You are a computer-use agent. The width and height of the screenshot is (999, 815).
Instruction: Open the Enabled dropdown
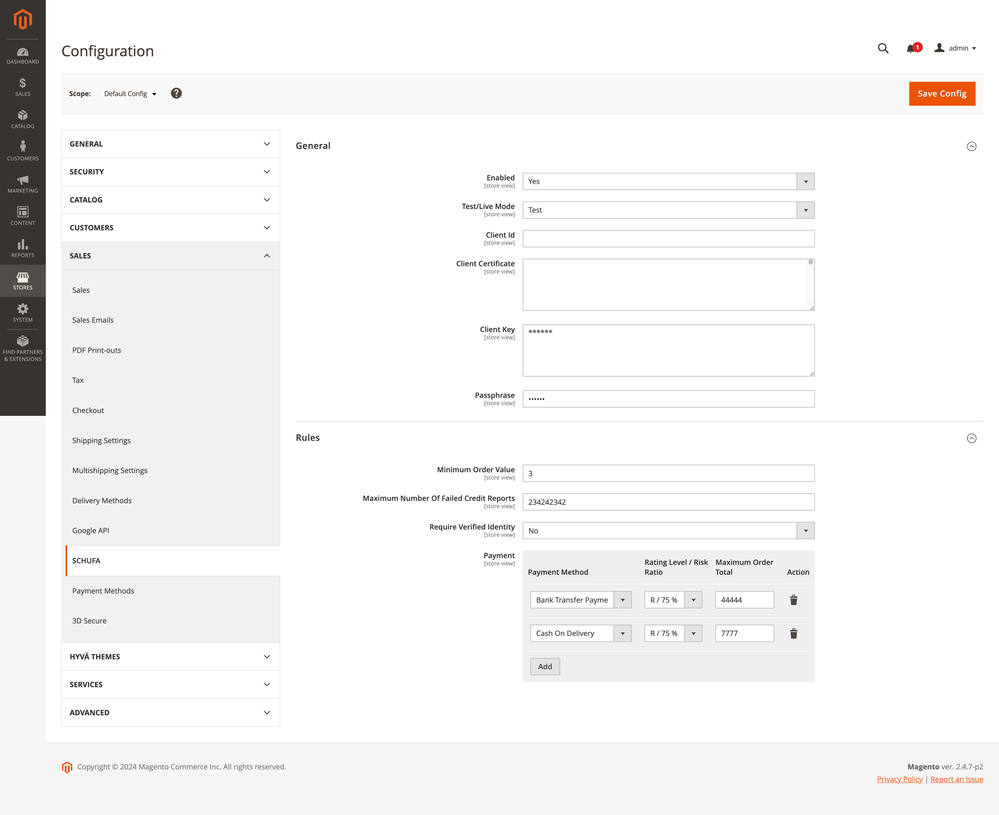[668, 181]
